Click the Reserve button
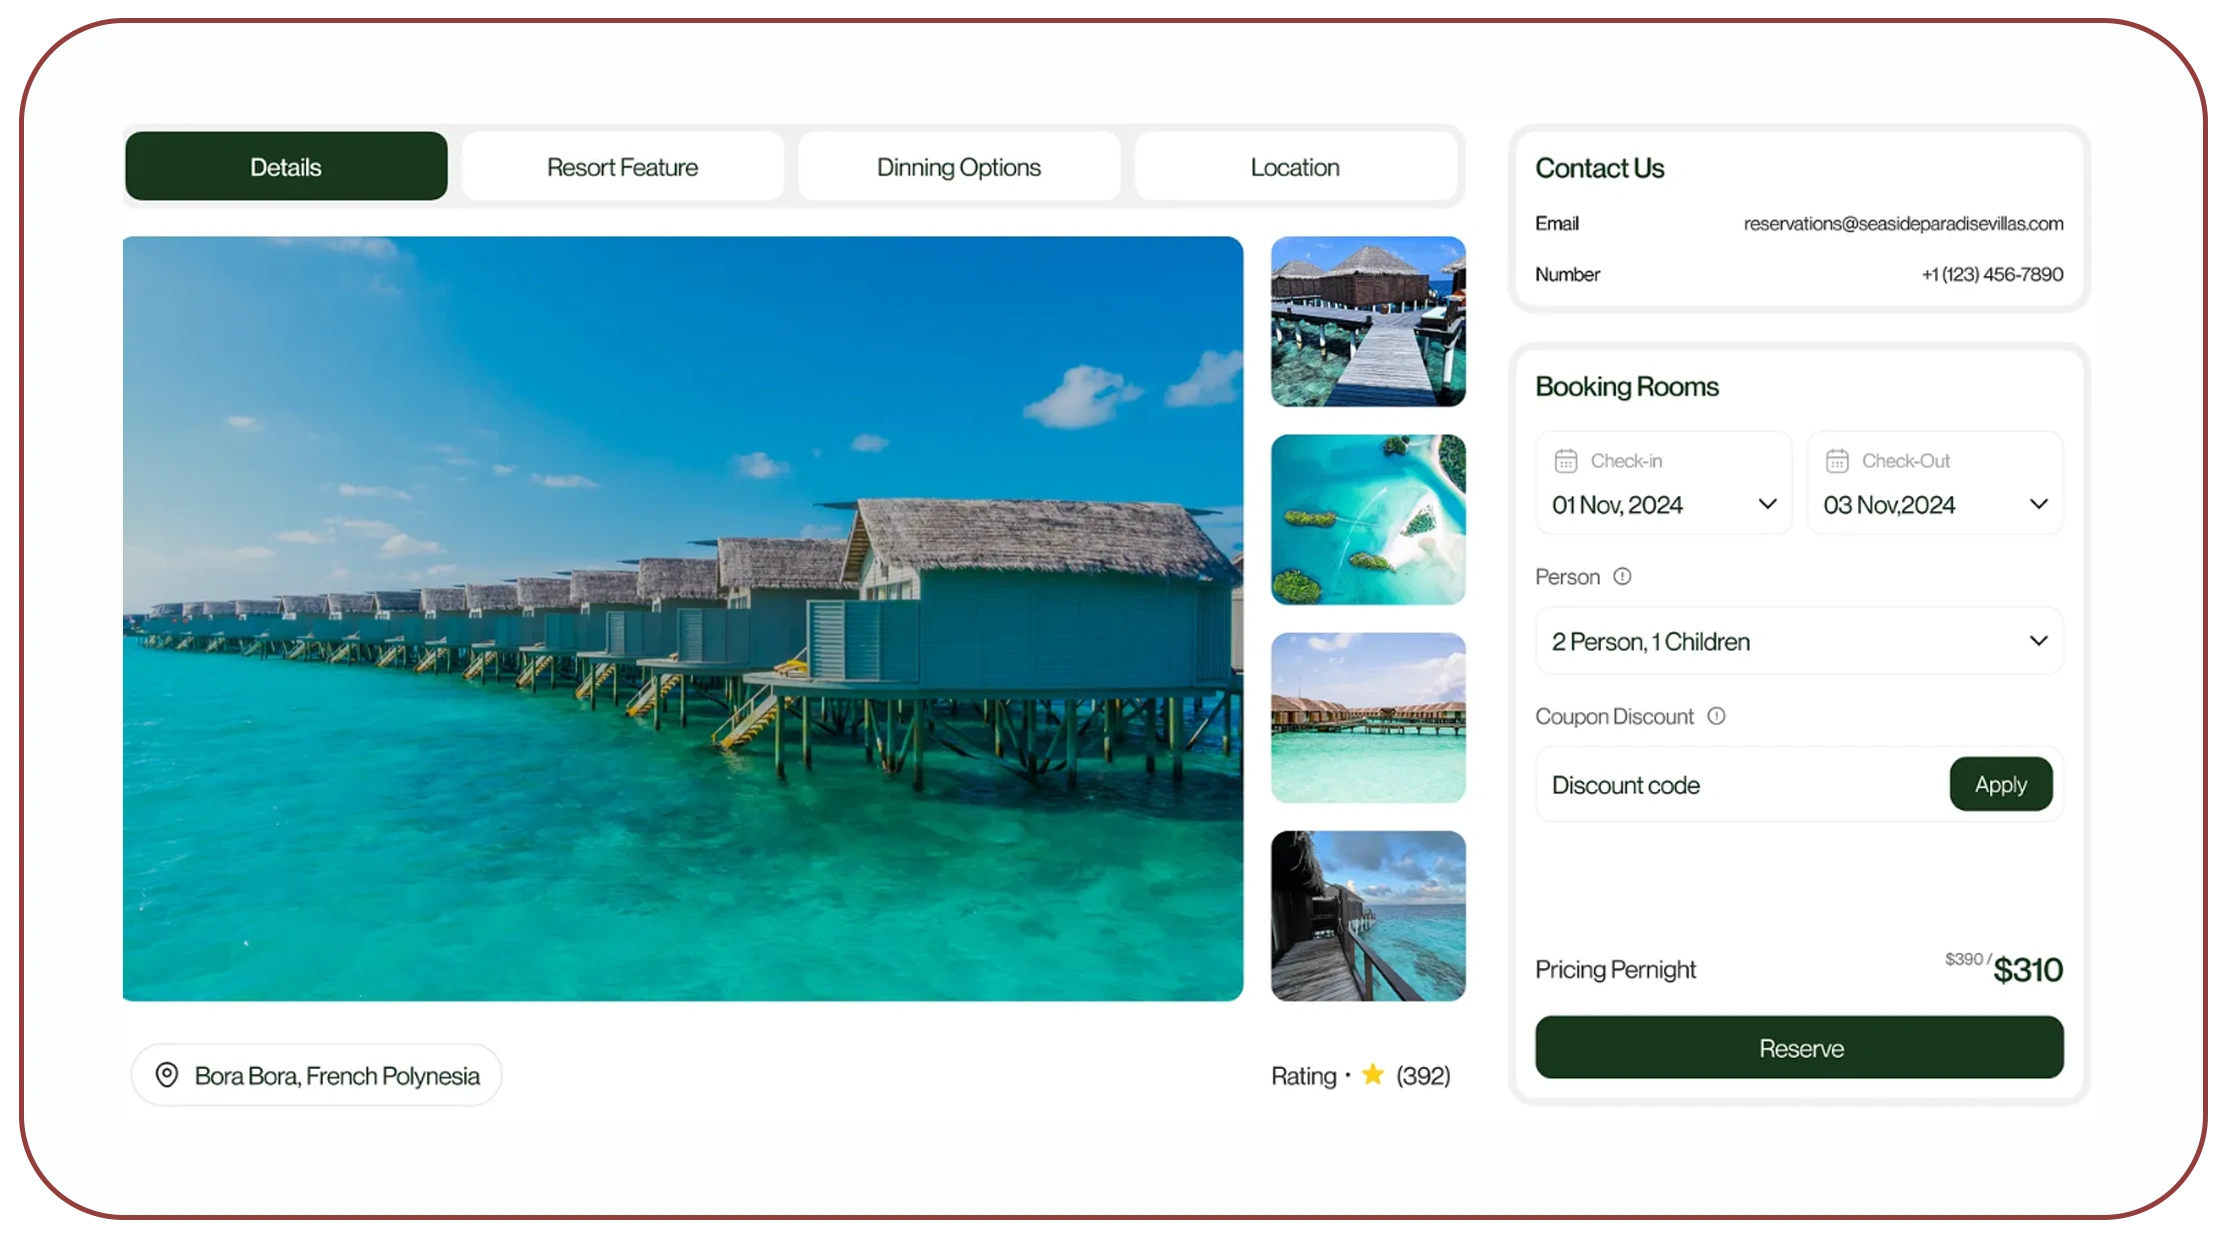 point(1799,1047)
